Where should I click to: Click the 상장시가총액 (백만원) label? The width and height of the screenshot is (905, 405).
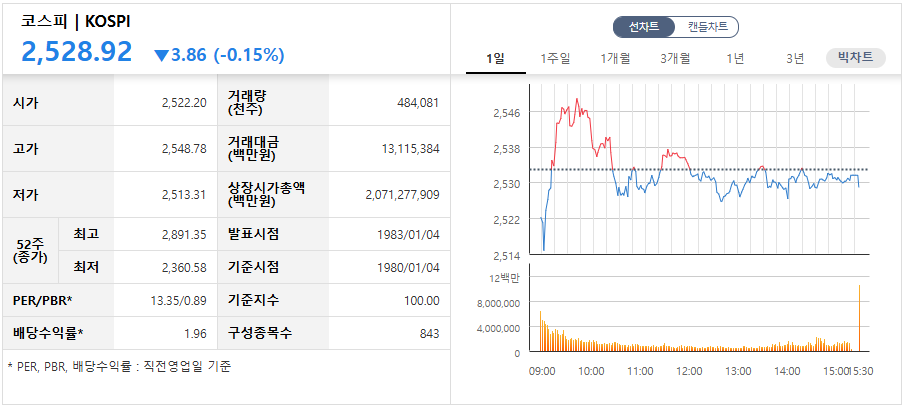coord(265,195)
